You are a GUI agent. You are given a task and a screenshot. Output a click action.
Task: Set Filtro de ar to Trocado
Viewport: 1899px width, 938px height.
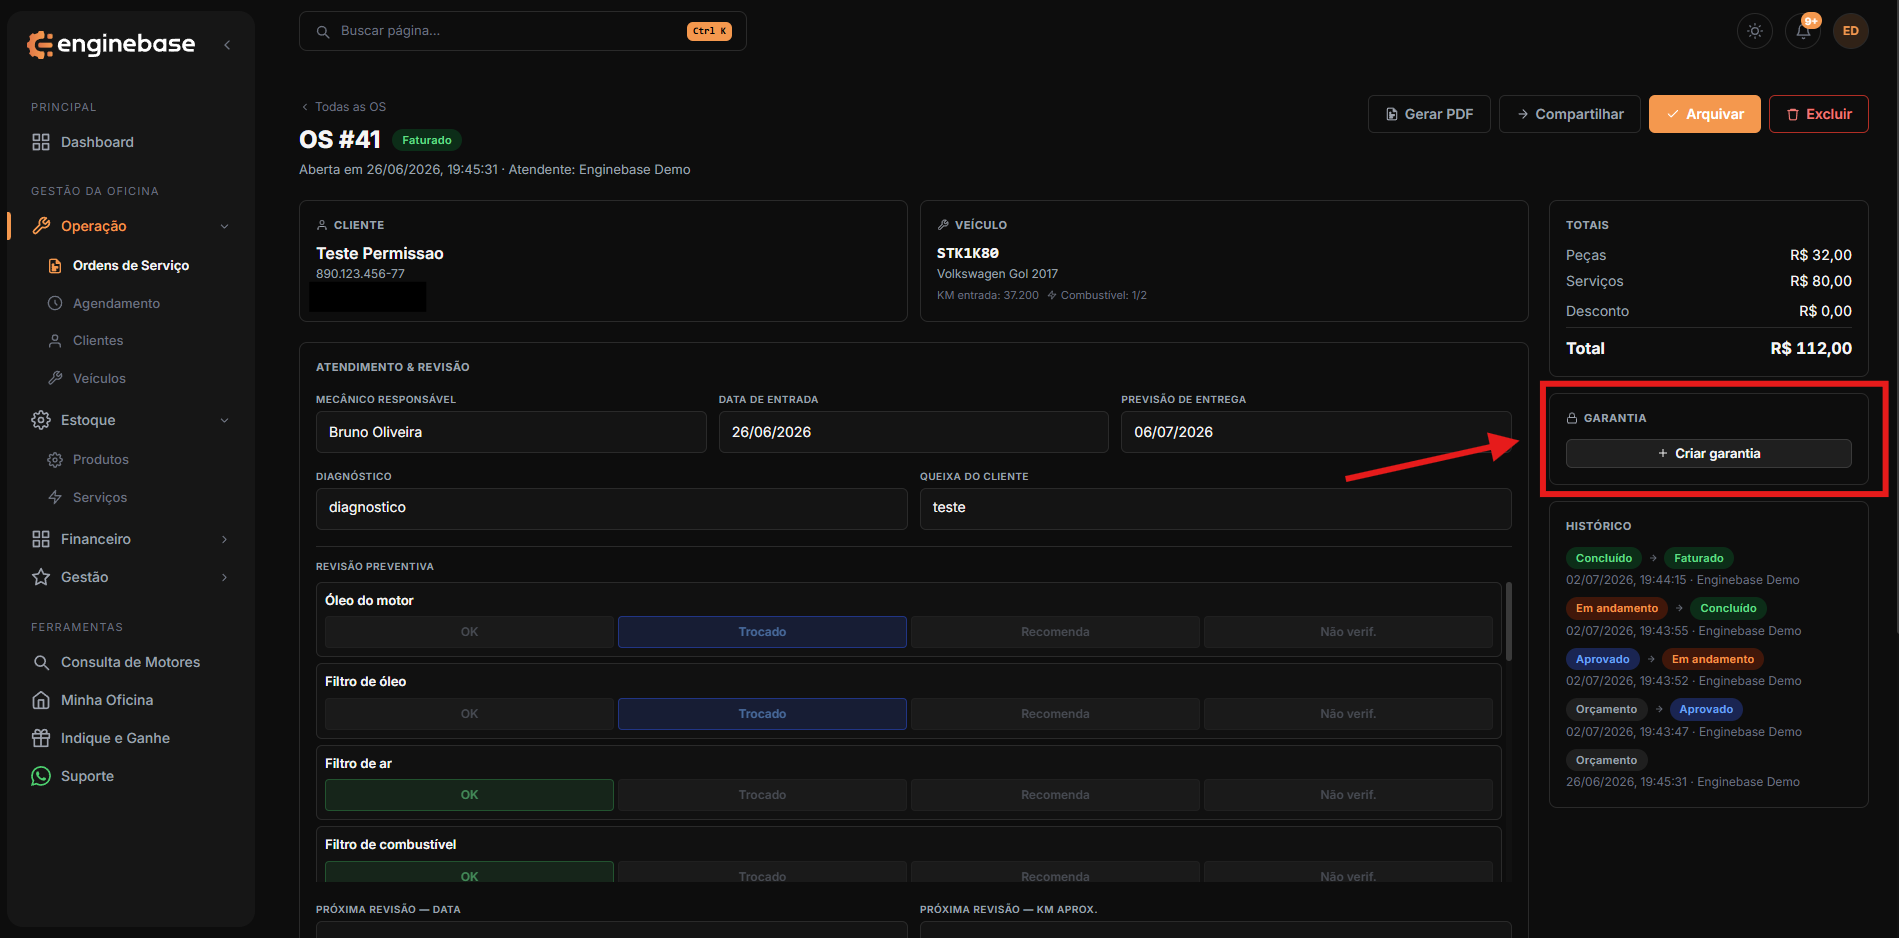pos(762,795)
